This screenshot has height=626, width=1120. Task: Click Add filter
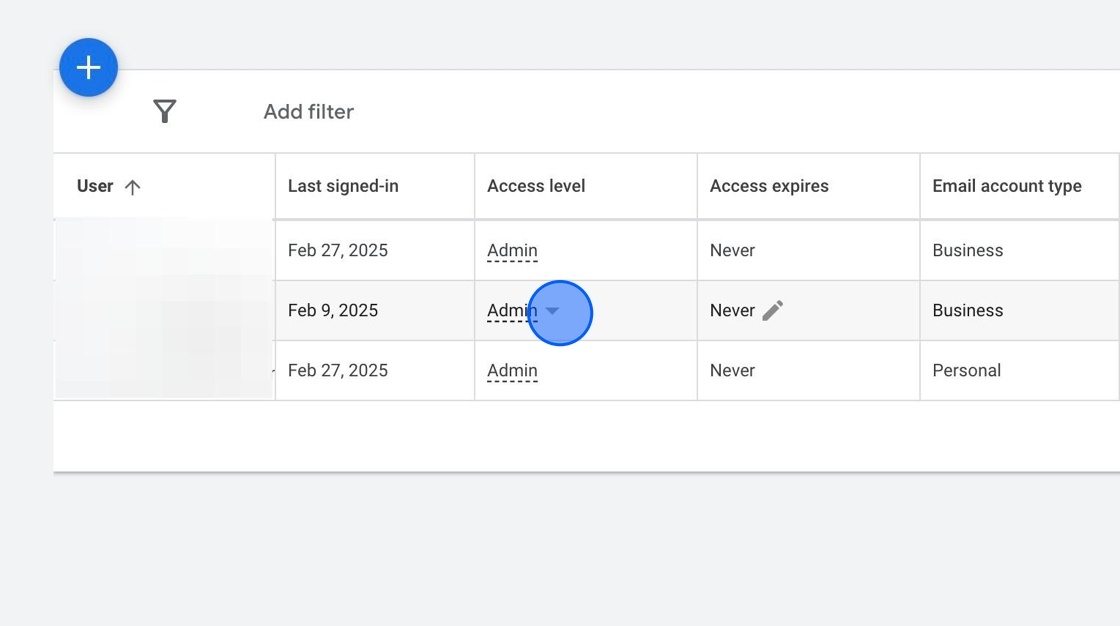(308, 111)
